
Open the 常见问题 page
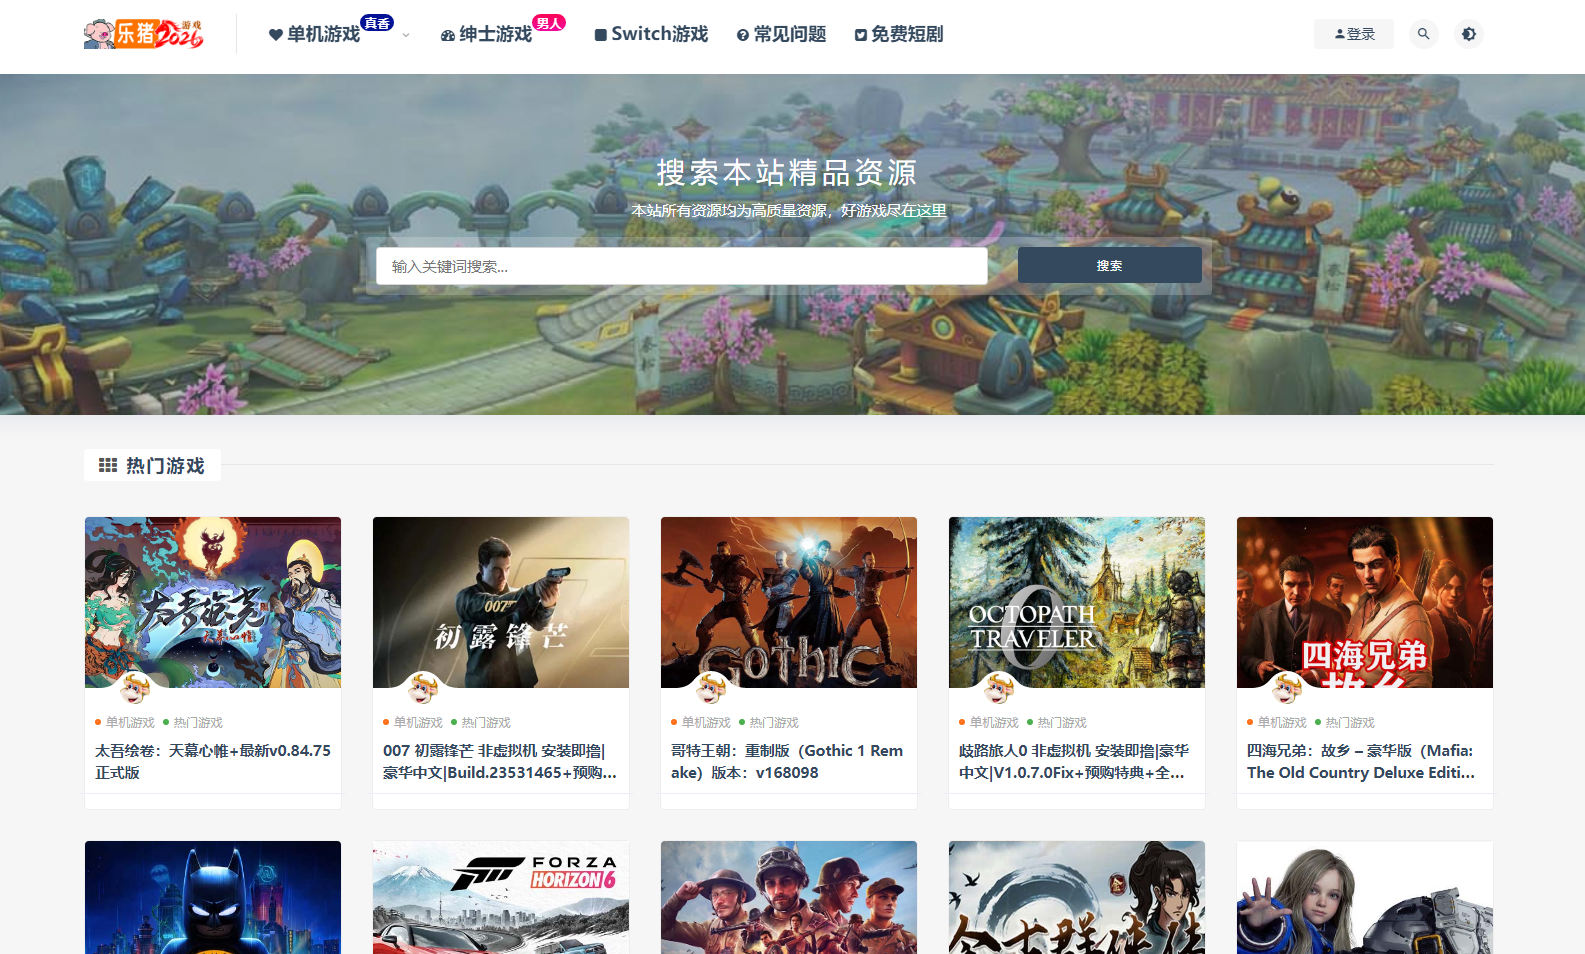[781, 34]
